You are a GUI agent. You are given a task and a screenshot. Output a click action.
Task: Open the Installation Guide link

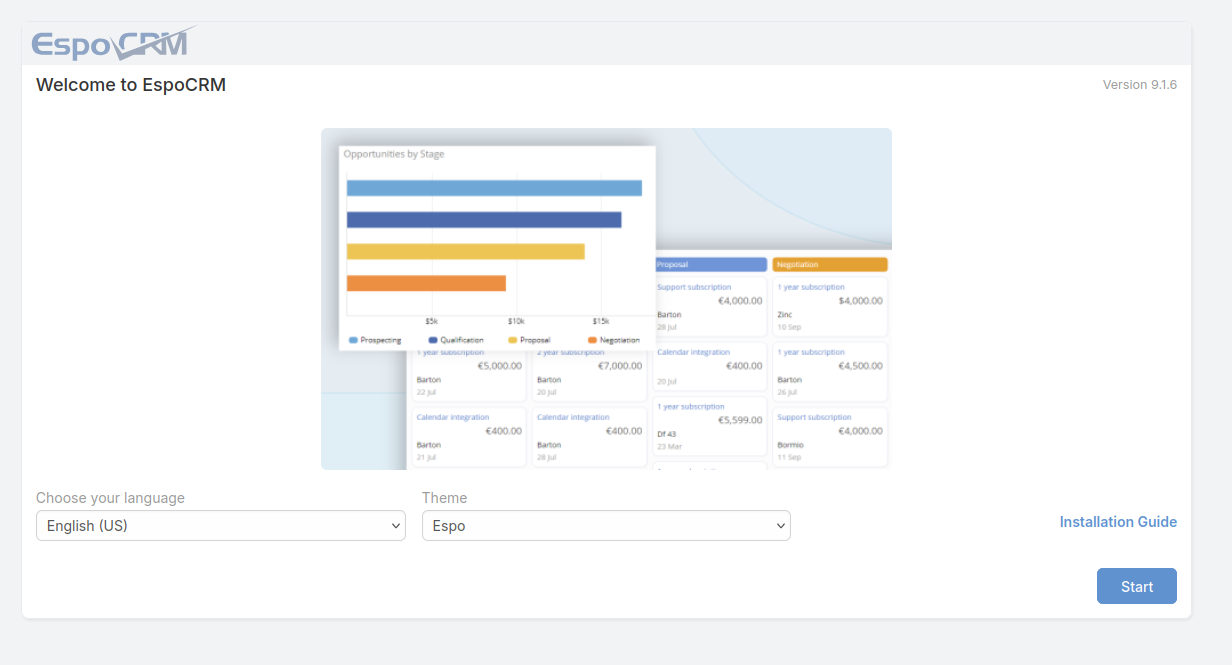1118,522
